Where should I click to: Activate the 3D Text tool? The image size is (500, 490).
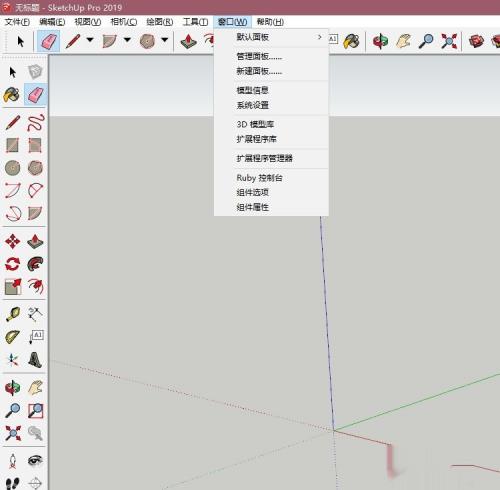[x=35, y=360]
